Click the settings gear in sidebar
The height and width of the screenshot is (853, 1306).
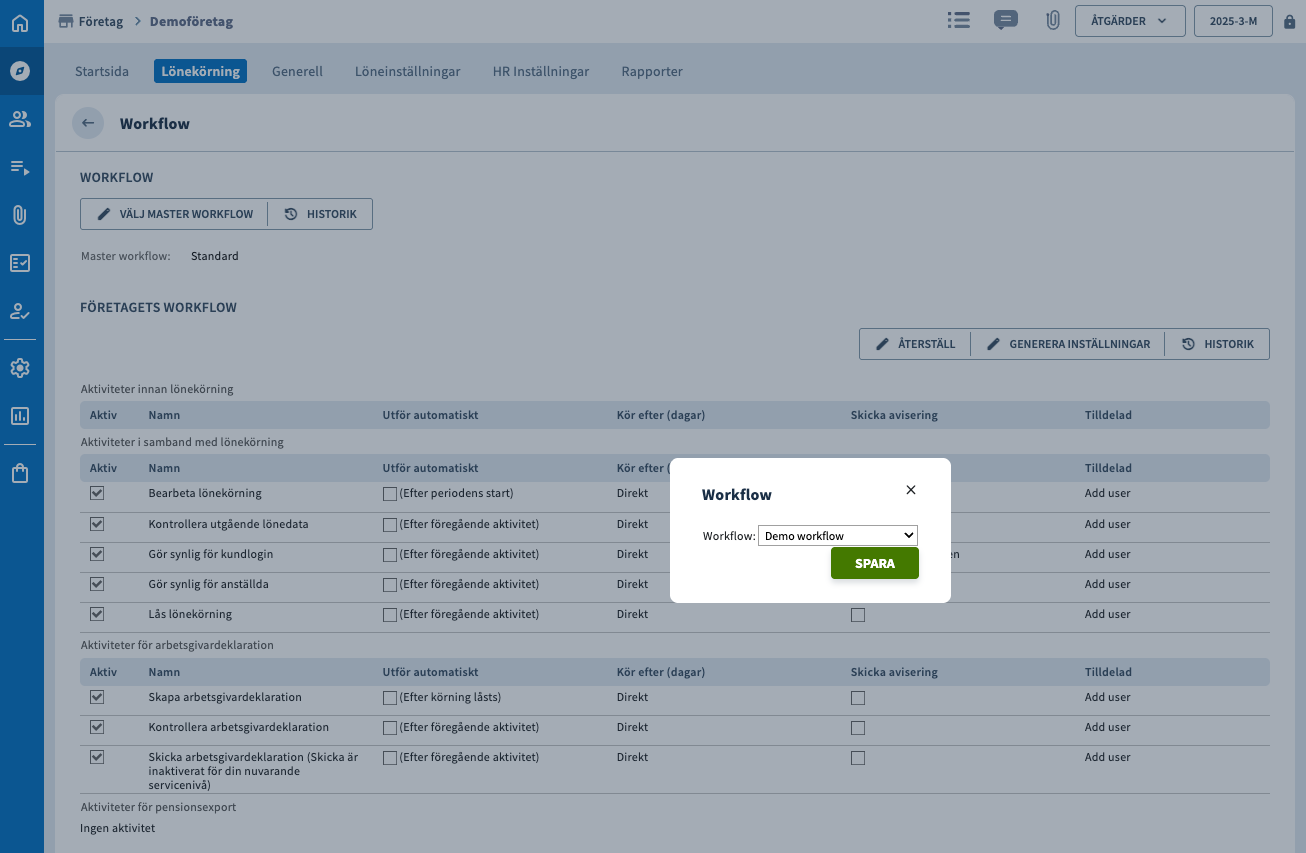20,368
